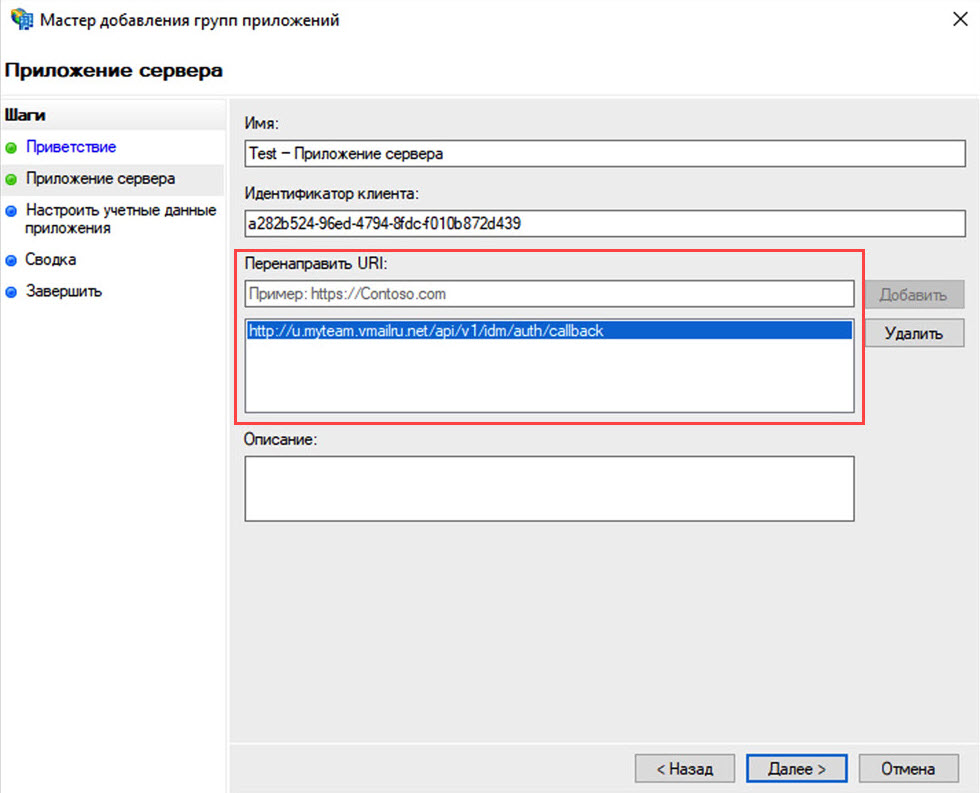Screen dimensions: 980x793
Task: Go back with the Назад button
Action: pos(684,768)
